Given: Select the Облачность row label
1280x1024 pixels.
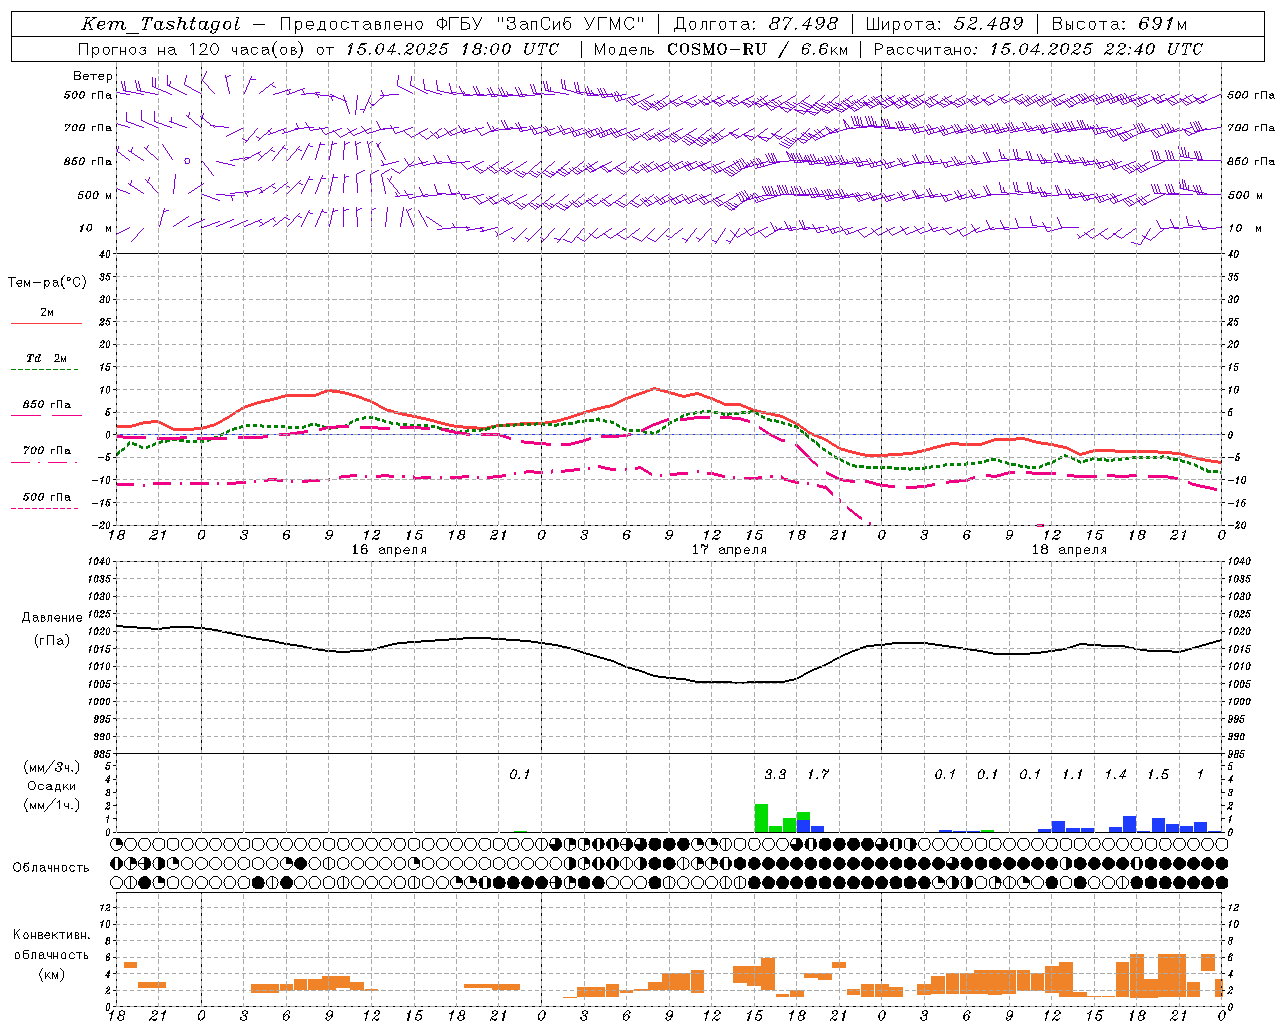Looking at the screenshot, I should [x=51, y=868].
